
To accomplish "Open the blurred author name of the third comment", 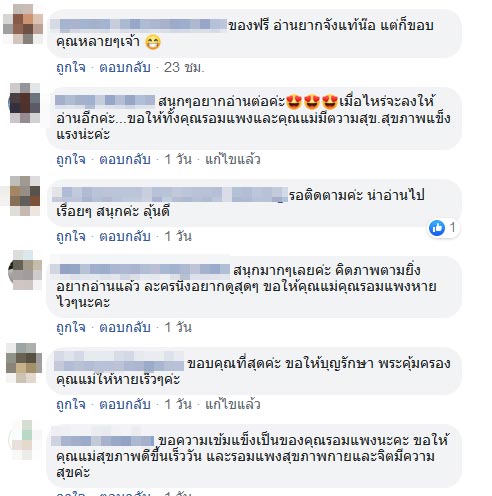I will click(x=170, y=195).
